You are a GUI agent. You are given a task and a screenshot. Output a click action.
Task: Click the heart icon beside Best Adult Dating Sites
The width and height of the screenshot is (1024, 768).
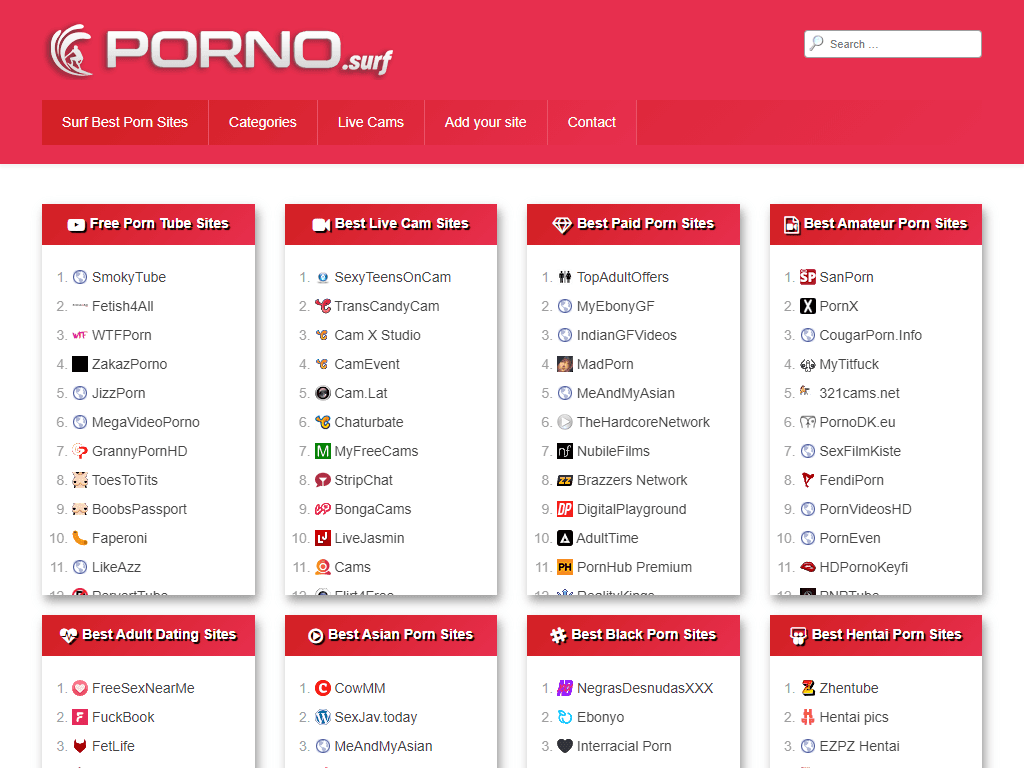68,635
